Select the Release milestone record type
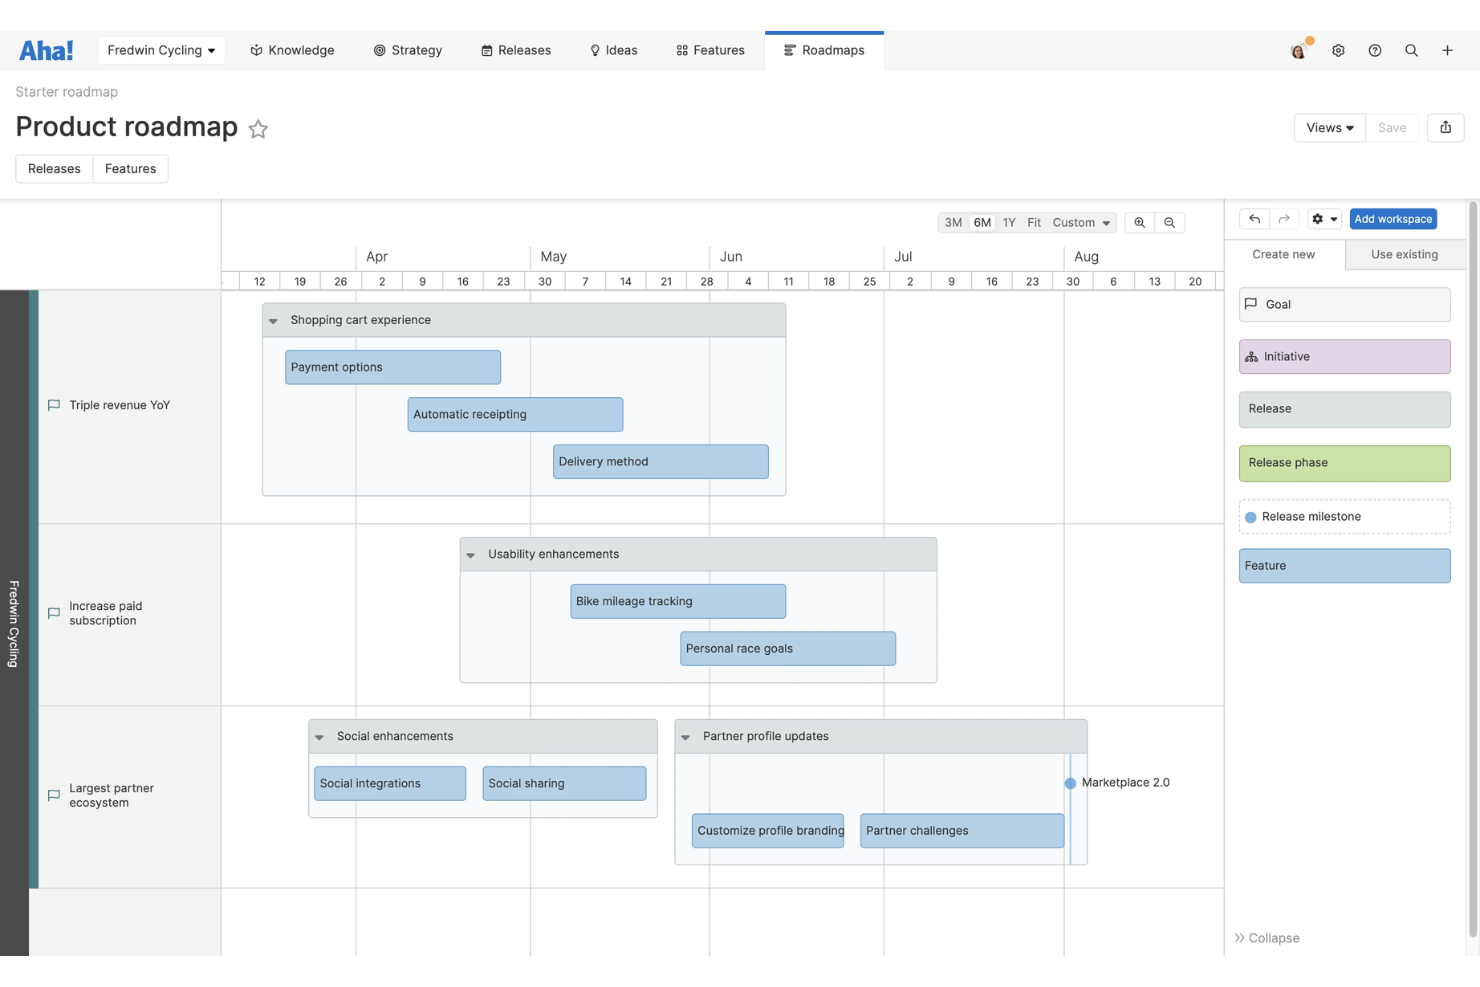Screen dimensions: 1480x987 coord(1344,517)
